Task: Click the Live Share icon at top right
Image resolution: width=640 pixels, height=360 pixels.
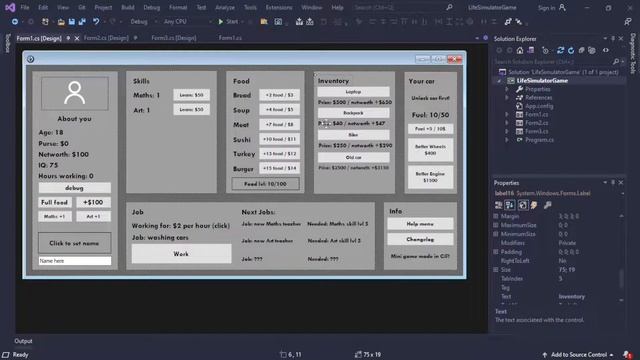Action: pos(628,22)
